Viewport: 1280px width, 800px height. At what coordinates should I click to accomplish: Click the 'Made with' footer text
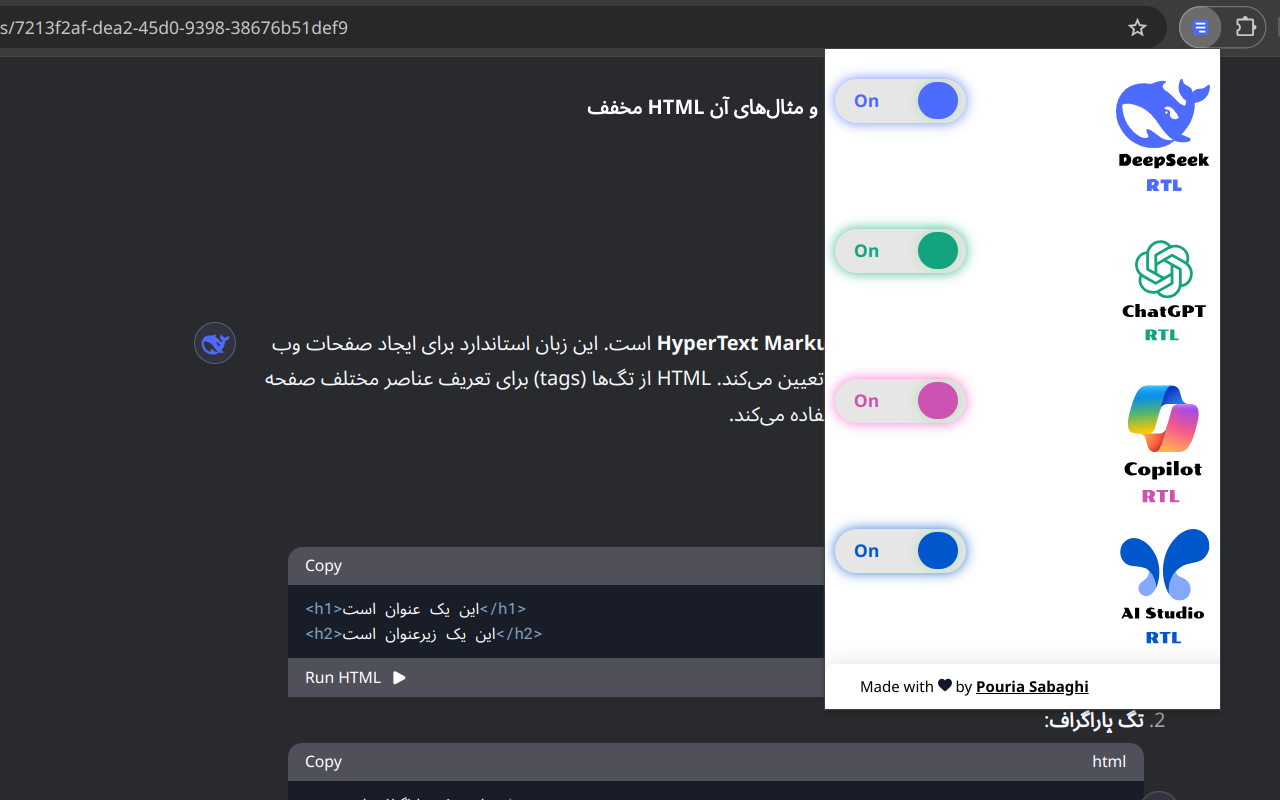click(x=896, y=686)
